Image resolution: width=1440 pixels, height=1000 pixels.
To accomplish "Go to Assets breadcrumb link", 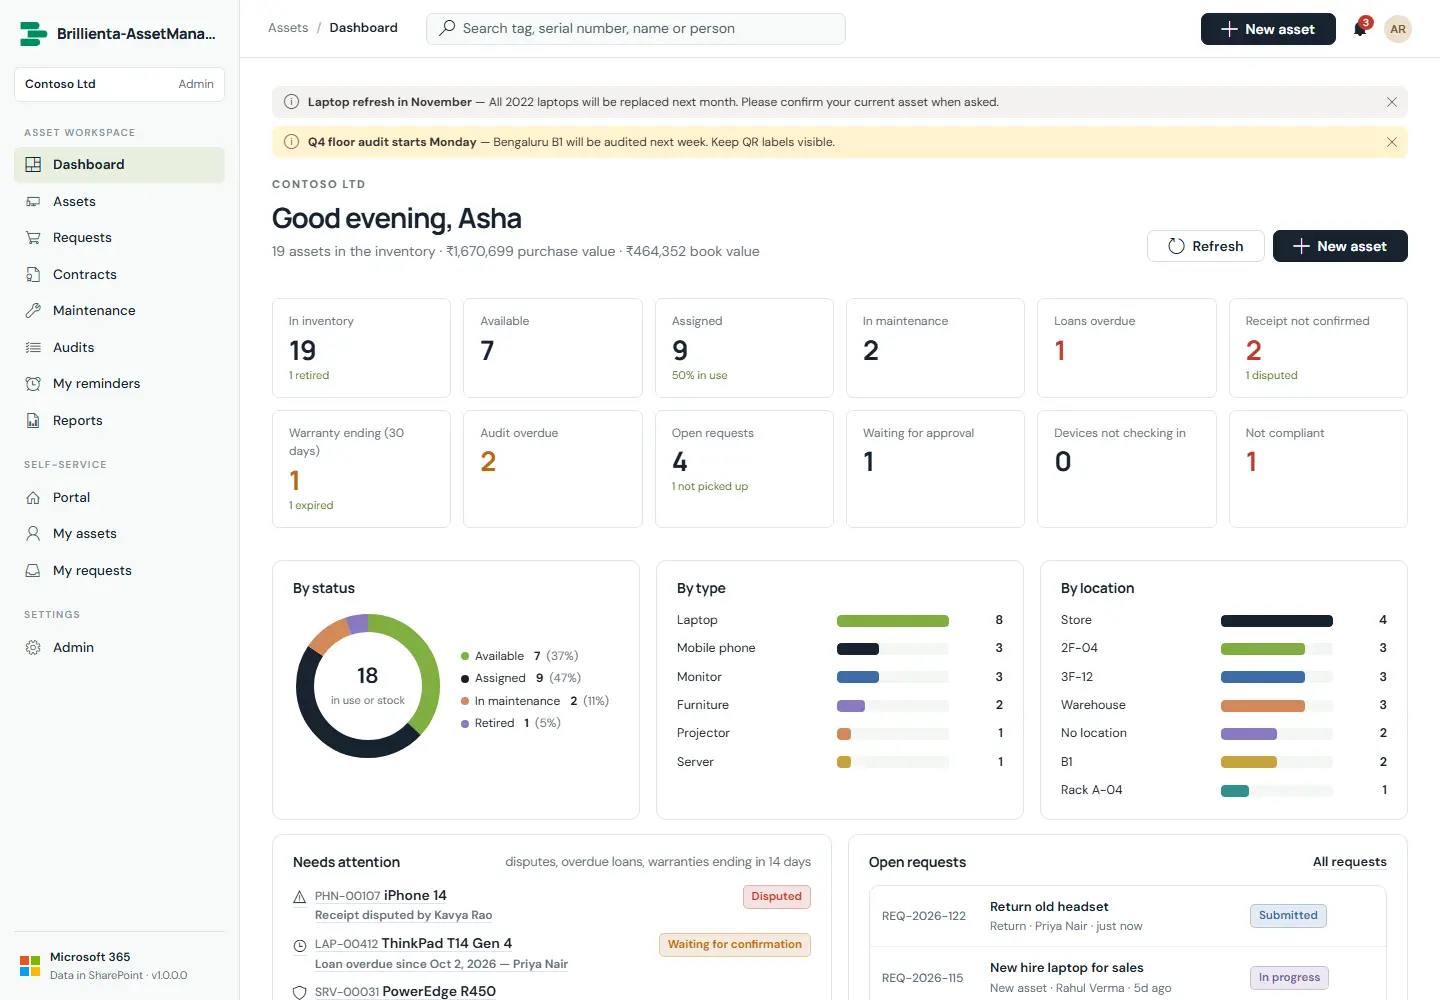I will [288, 28].
